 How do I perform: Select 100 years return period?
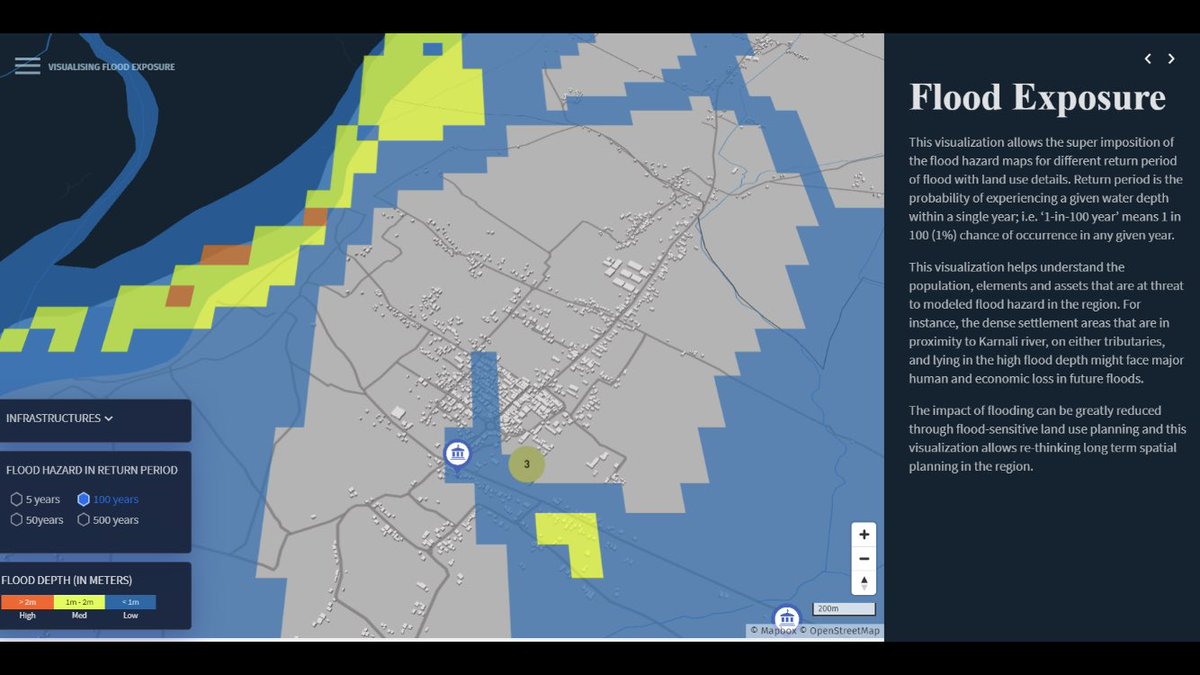point(108,499)
